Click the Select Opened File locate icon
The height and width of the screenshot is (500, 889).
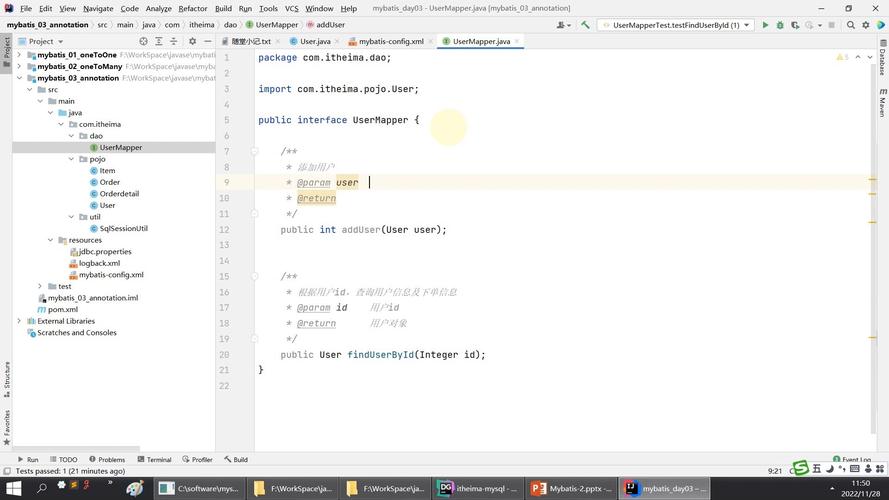[143, 42]
